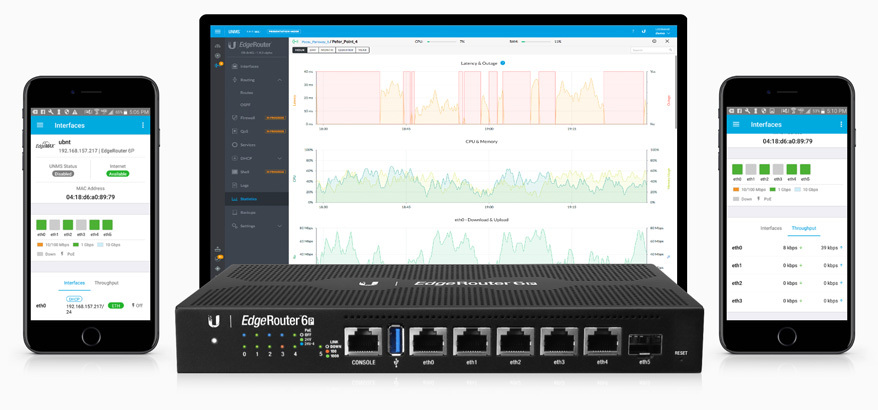Open hamburger menu on right phone
Viewport: 878px width, 410px height.
coord(736,124)
